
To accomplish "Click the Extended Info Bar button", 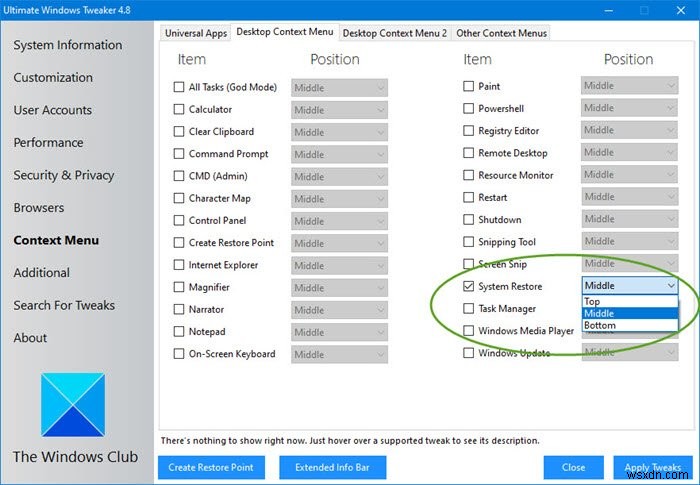I will point(333,468).
